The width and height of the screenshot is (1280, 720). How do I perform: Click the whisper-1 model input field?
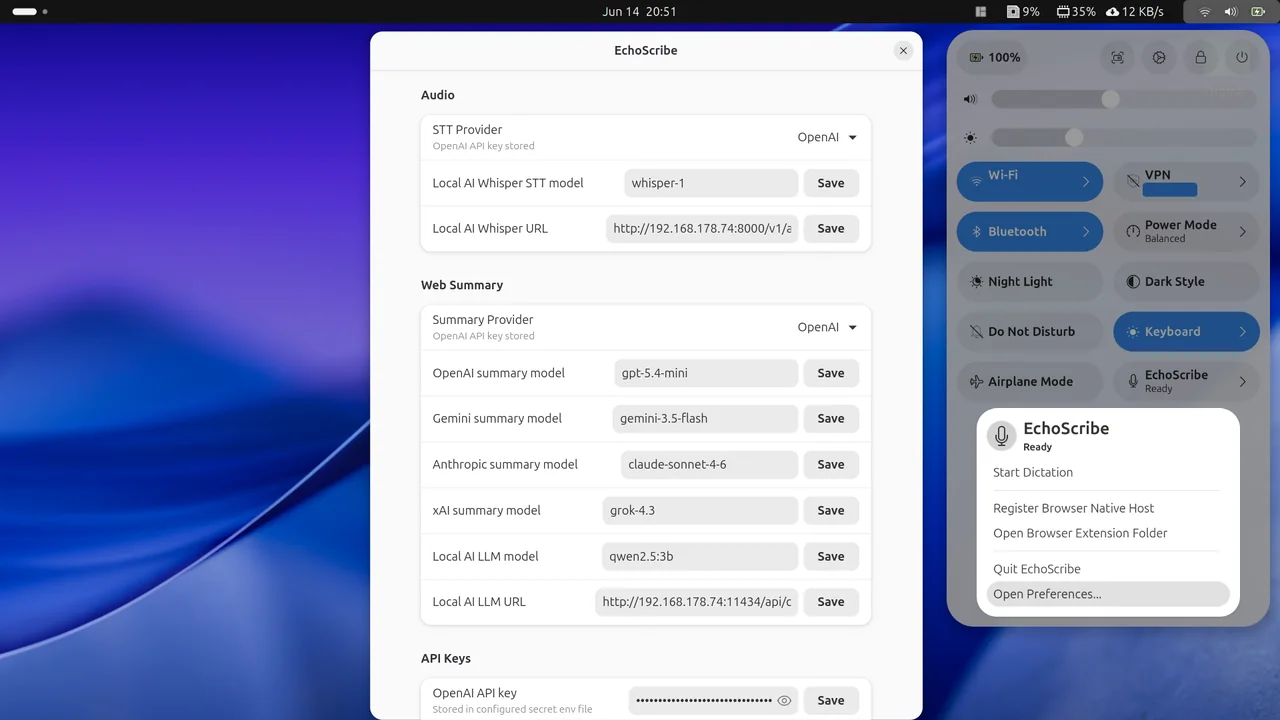point(711,183)
